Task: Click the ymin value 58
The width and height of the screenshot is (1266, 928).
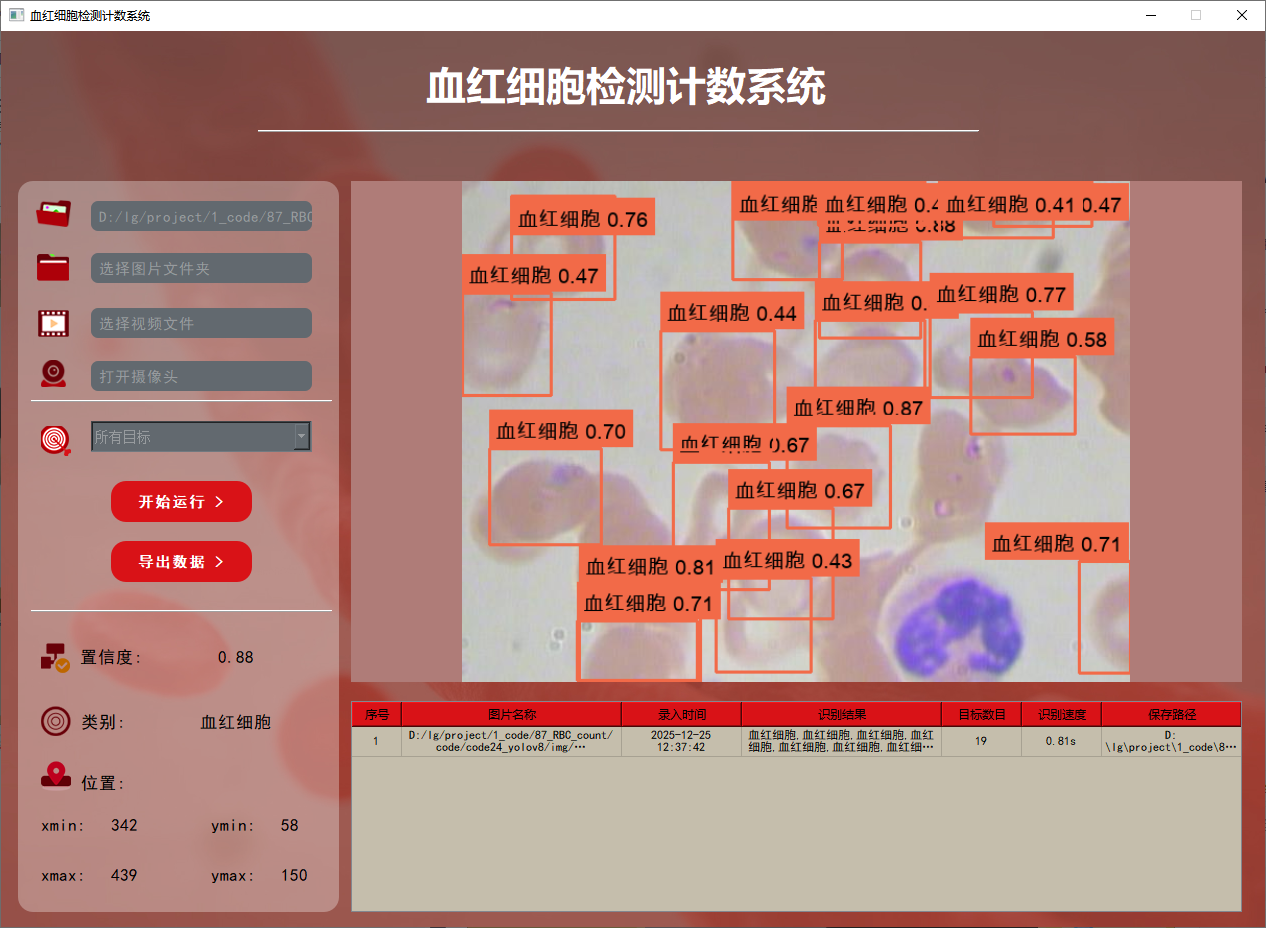Action: click(290, 825)
